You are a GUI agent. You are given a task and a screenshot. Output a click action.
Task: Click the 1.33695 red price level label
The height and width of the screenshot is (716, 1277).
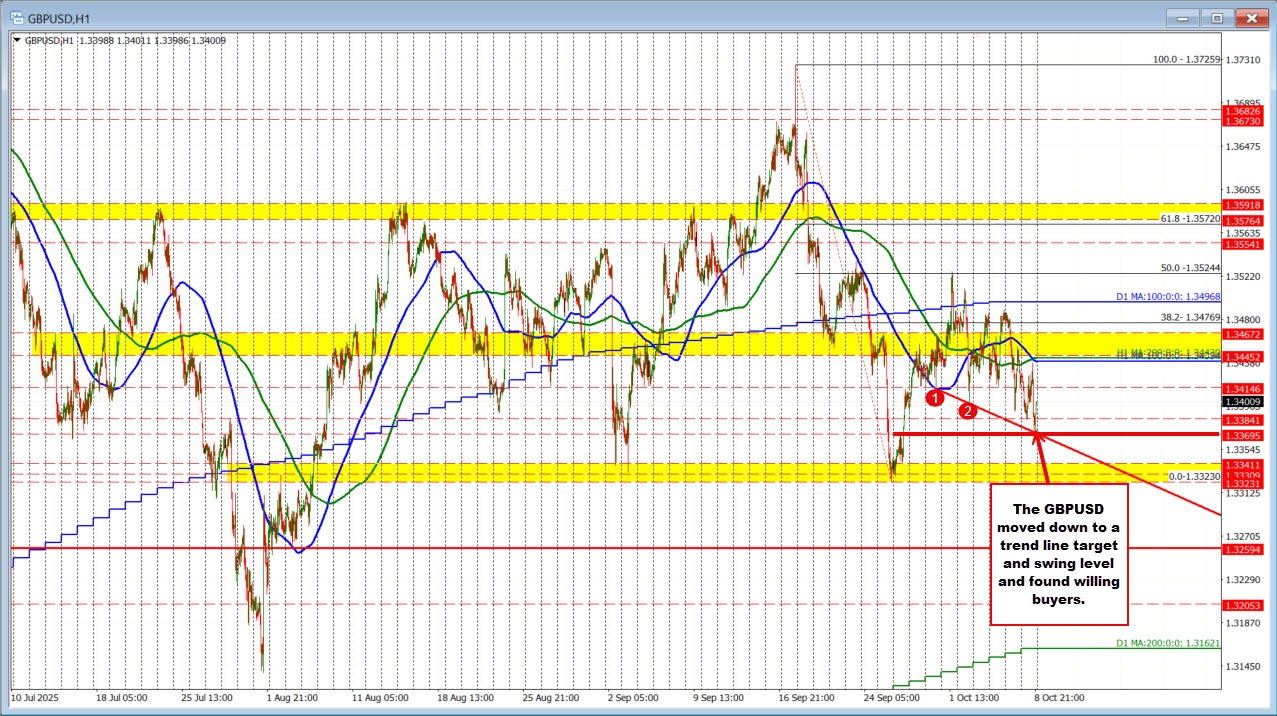(x=1243, y=435)
